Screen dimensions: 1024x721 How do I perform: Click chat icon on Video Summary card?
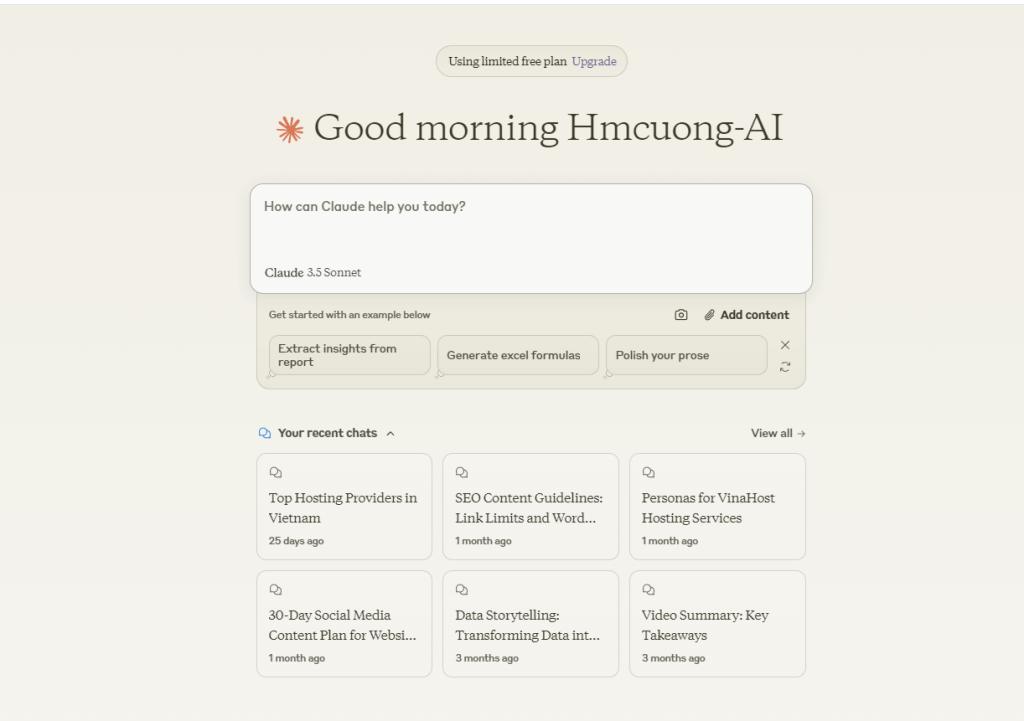(x=649, y=590)
